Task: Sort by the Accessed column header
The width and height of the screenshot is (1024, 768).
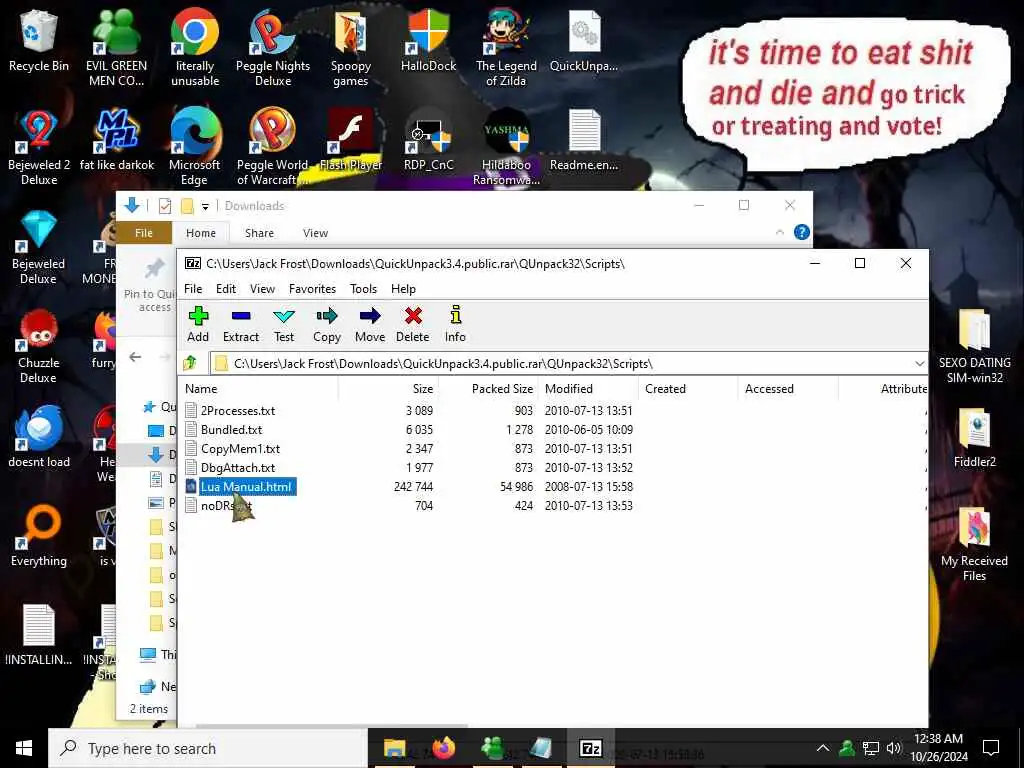Action: [x=788, y=389]
